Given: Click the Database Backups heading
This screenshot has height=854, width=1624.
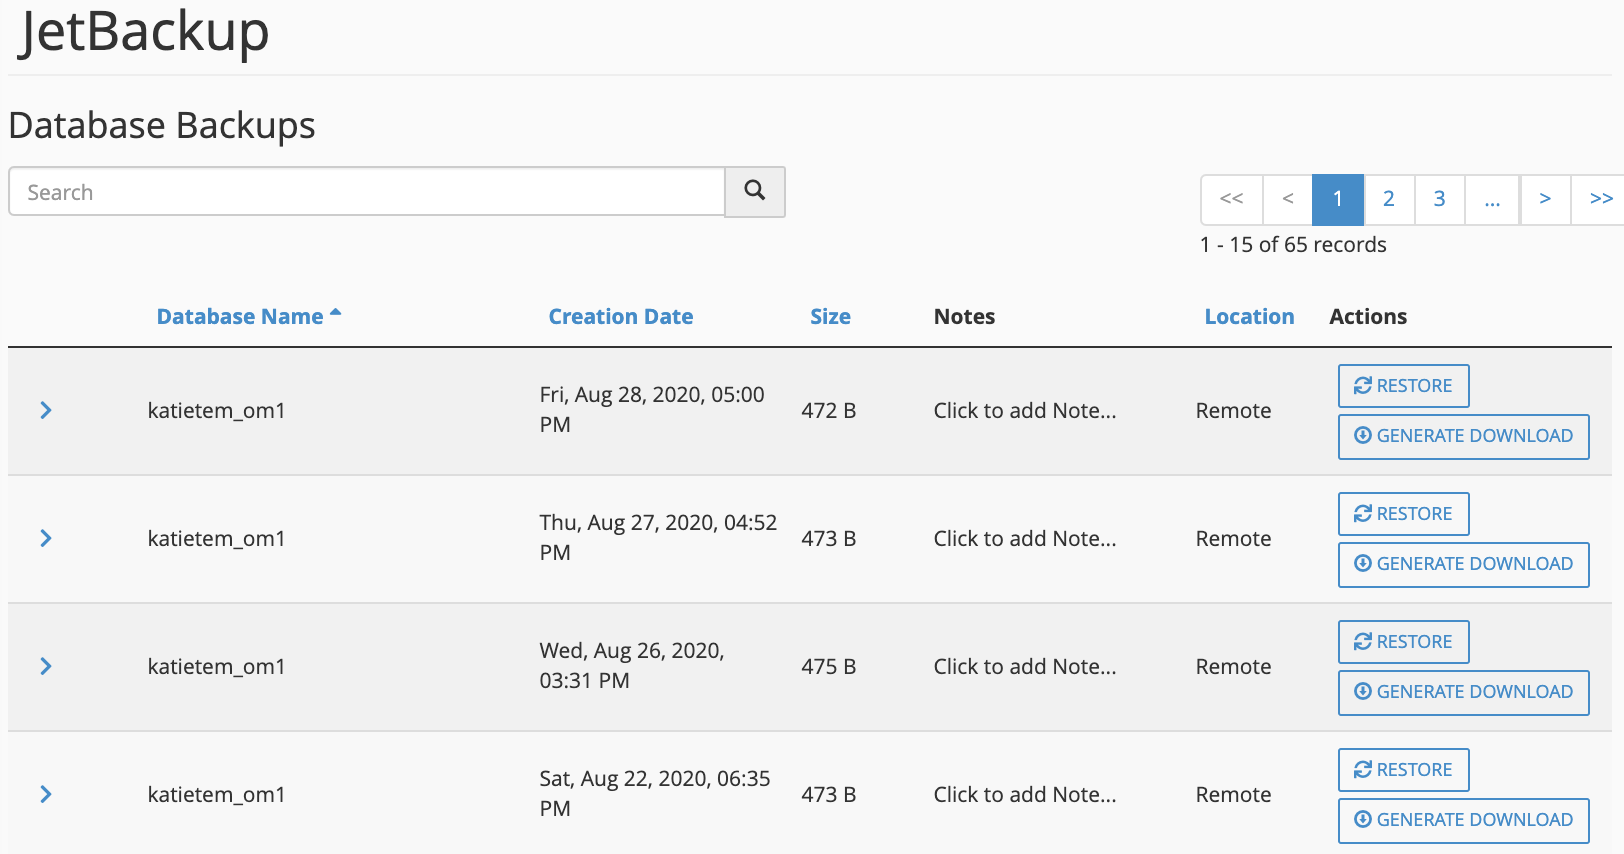Looking at the screenshot, I should (x=162, y=126).
